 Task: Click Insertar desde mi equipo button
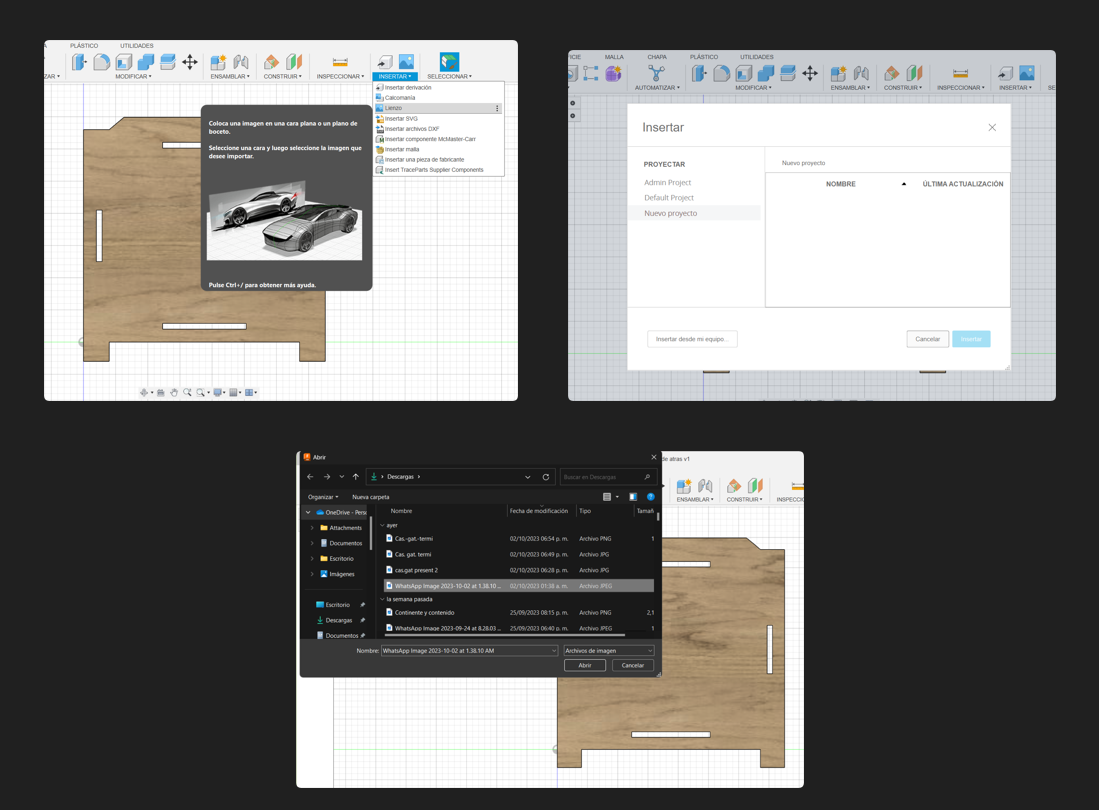692,339
